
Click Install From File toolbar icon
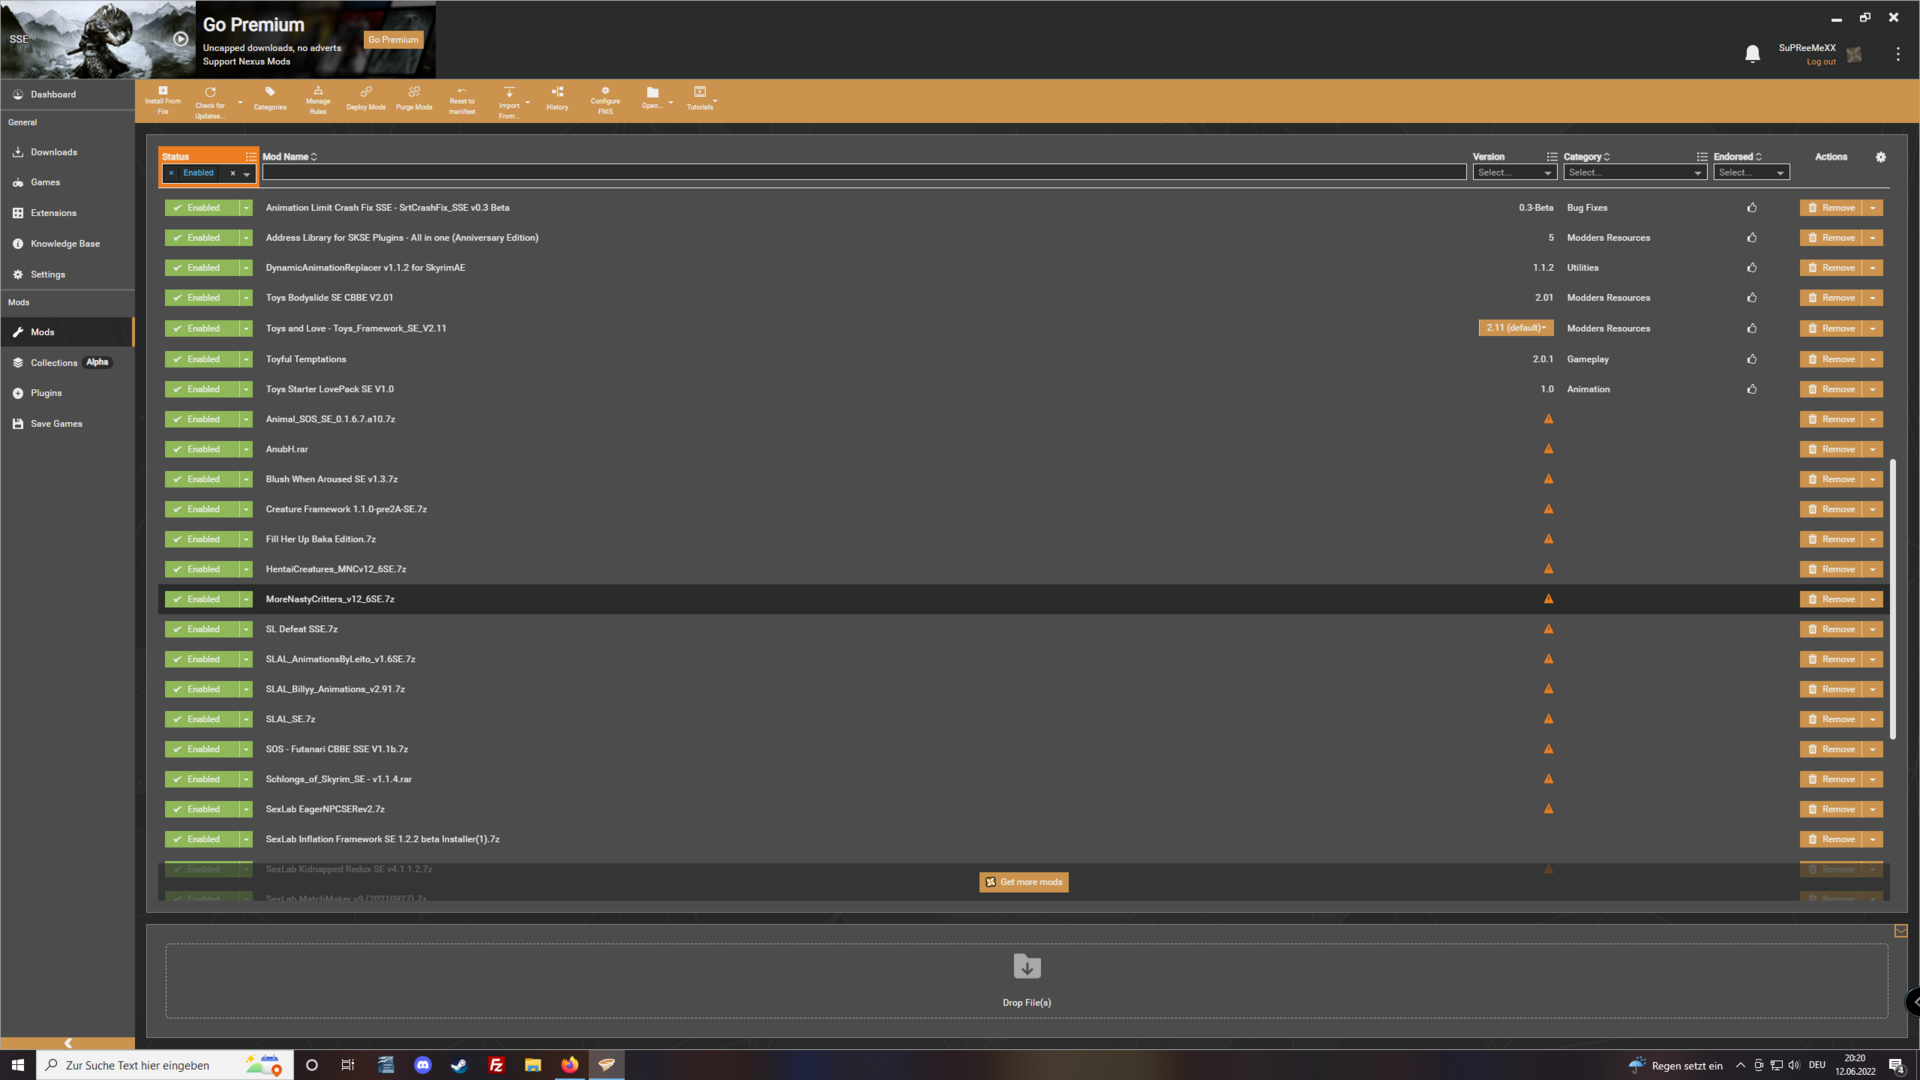click(x=162, y=101)
